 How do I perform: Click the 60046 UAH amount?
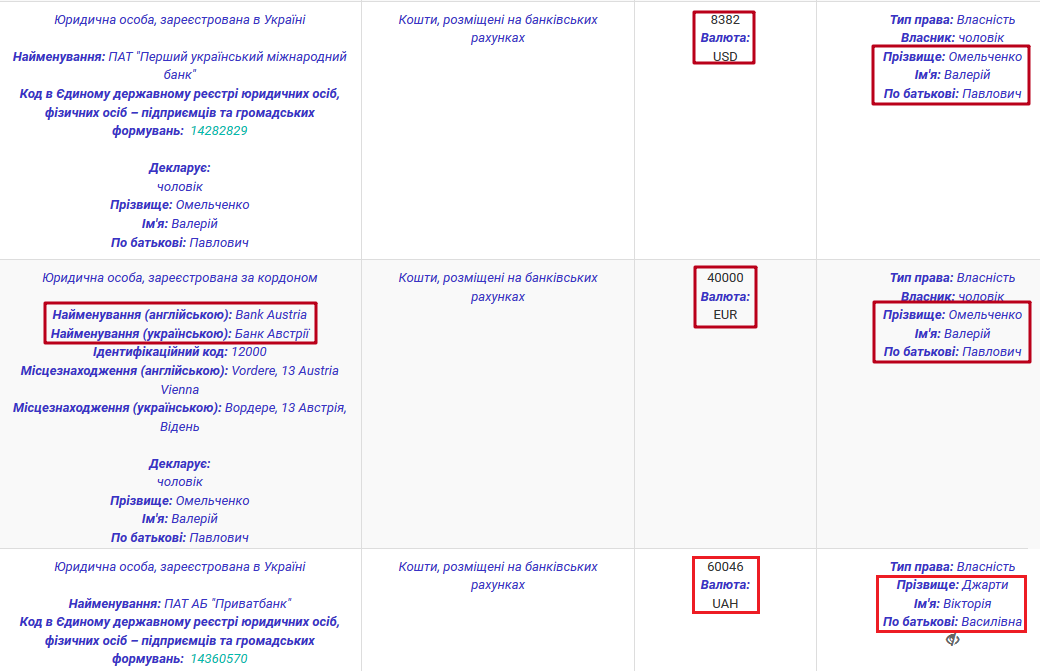coord(724,567)
